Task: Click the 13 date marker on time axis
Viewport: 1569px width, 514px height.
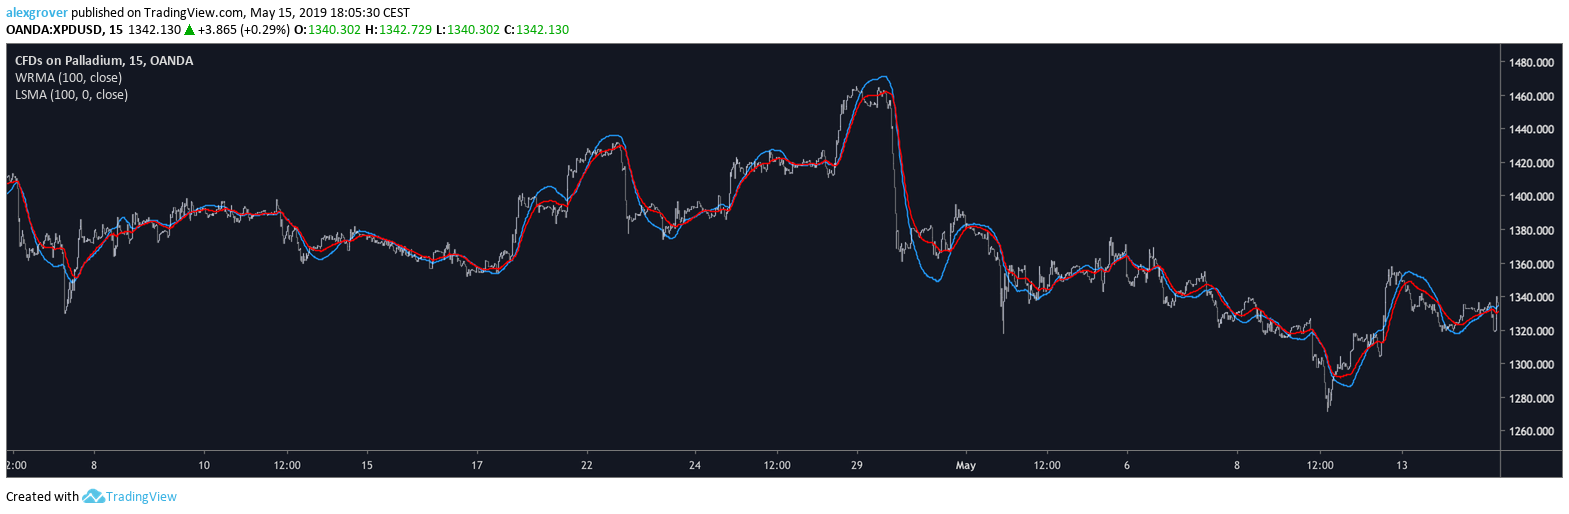Action: 1402,466
